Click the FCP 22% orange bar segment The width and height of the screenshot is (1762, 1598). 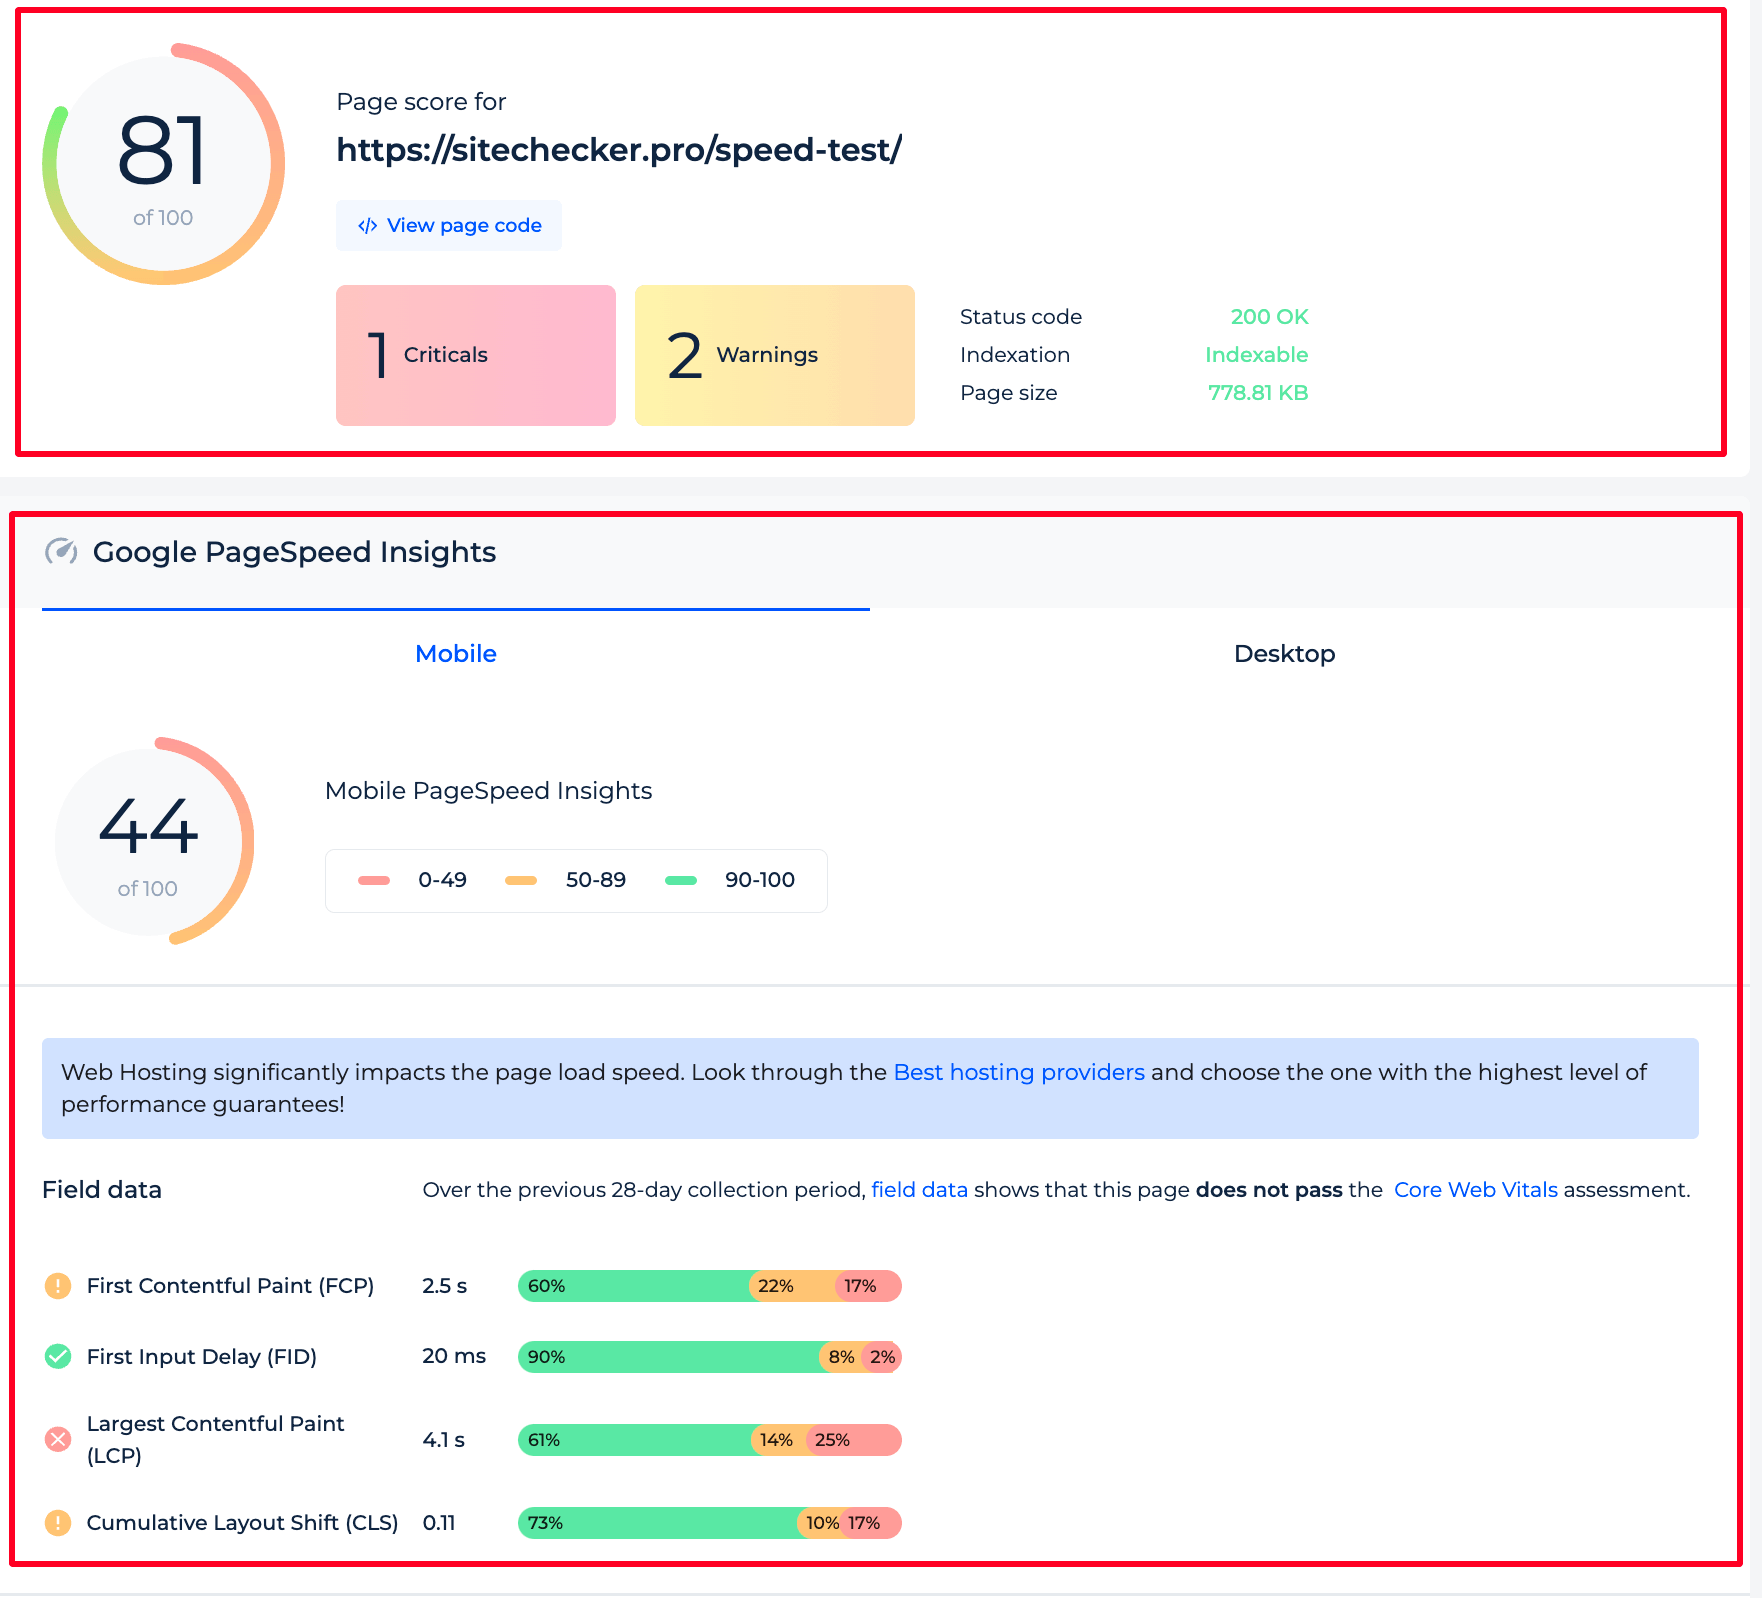(793, 1286)
